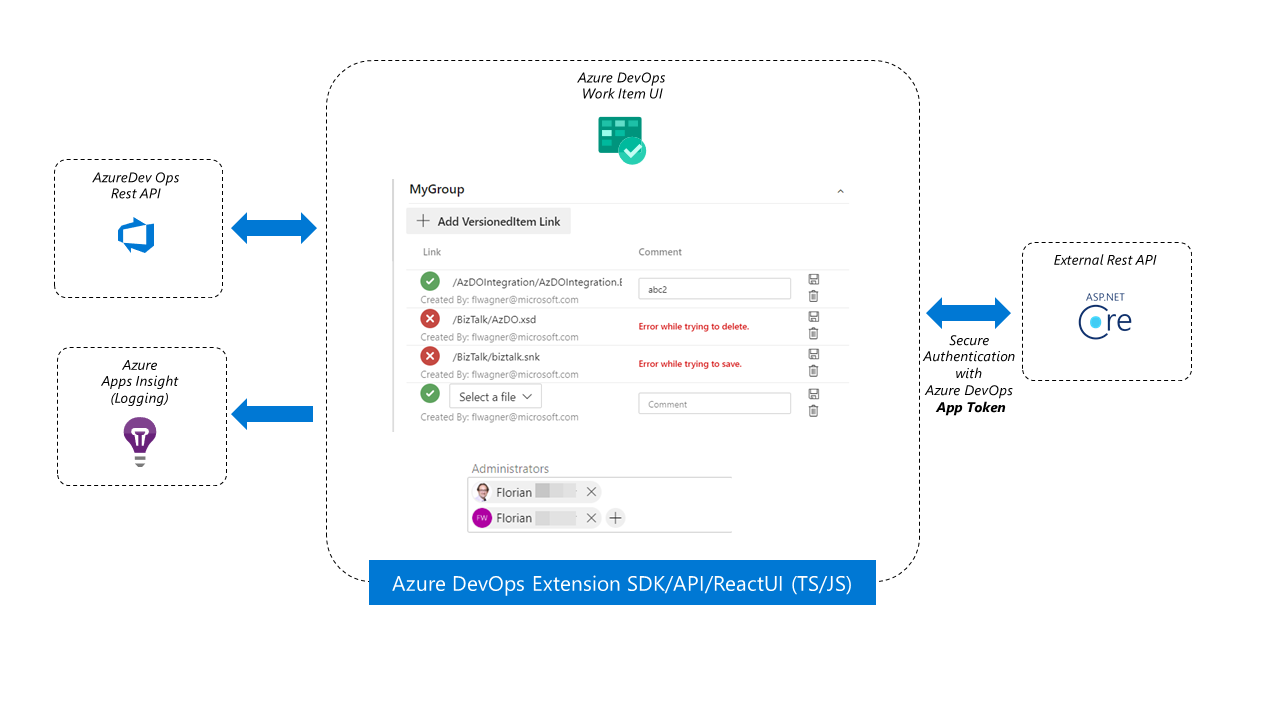Collapse the MyGroup section

840,191
